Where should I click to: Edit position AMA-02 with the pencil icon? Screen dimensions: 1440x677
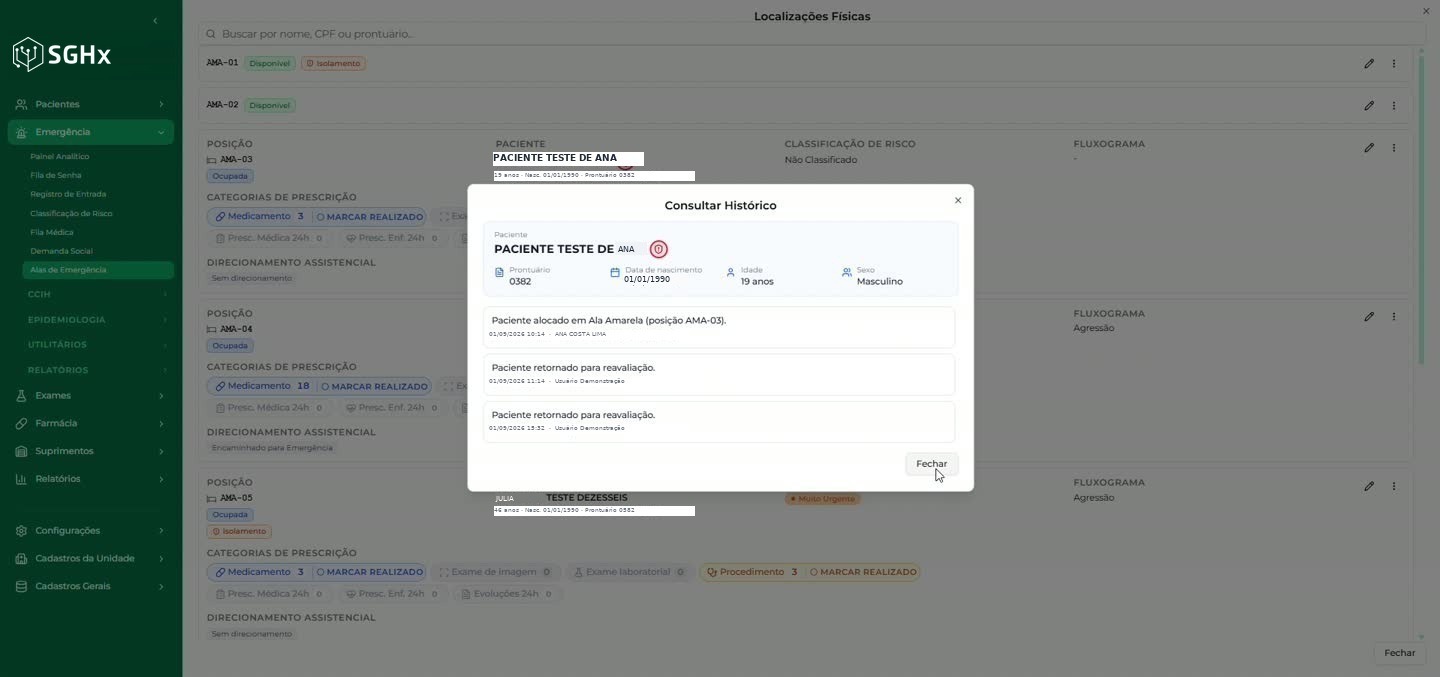pos(1369,105)
